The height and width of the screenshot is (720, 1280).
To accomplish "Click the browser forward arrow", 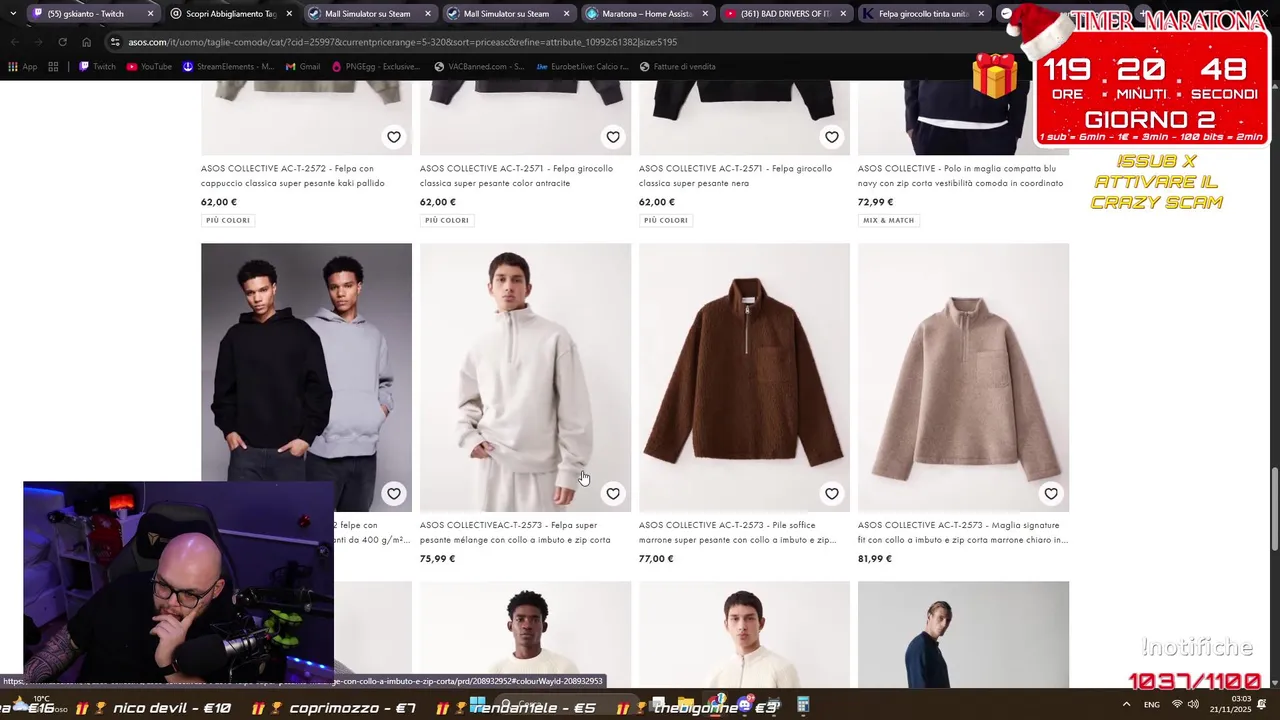I will (x=39, y=42).
